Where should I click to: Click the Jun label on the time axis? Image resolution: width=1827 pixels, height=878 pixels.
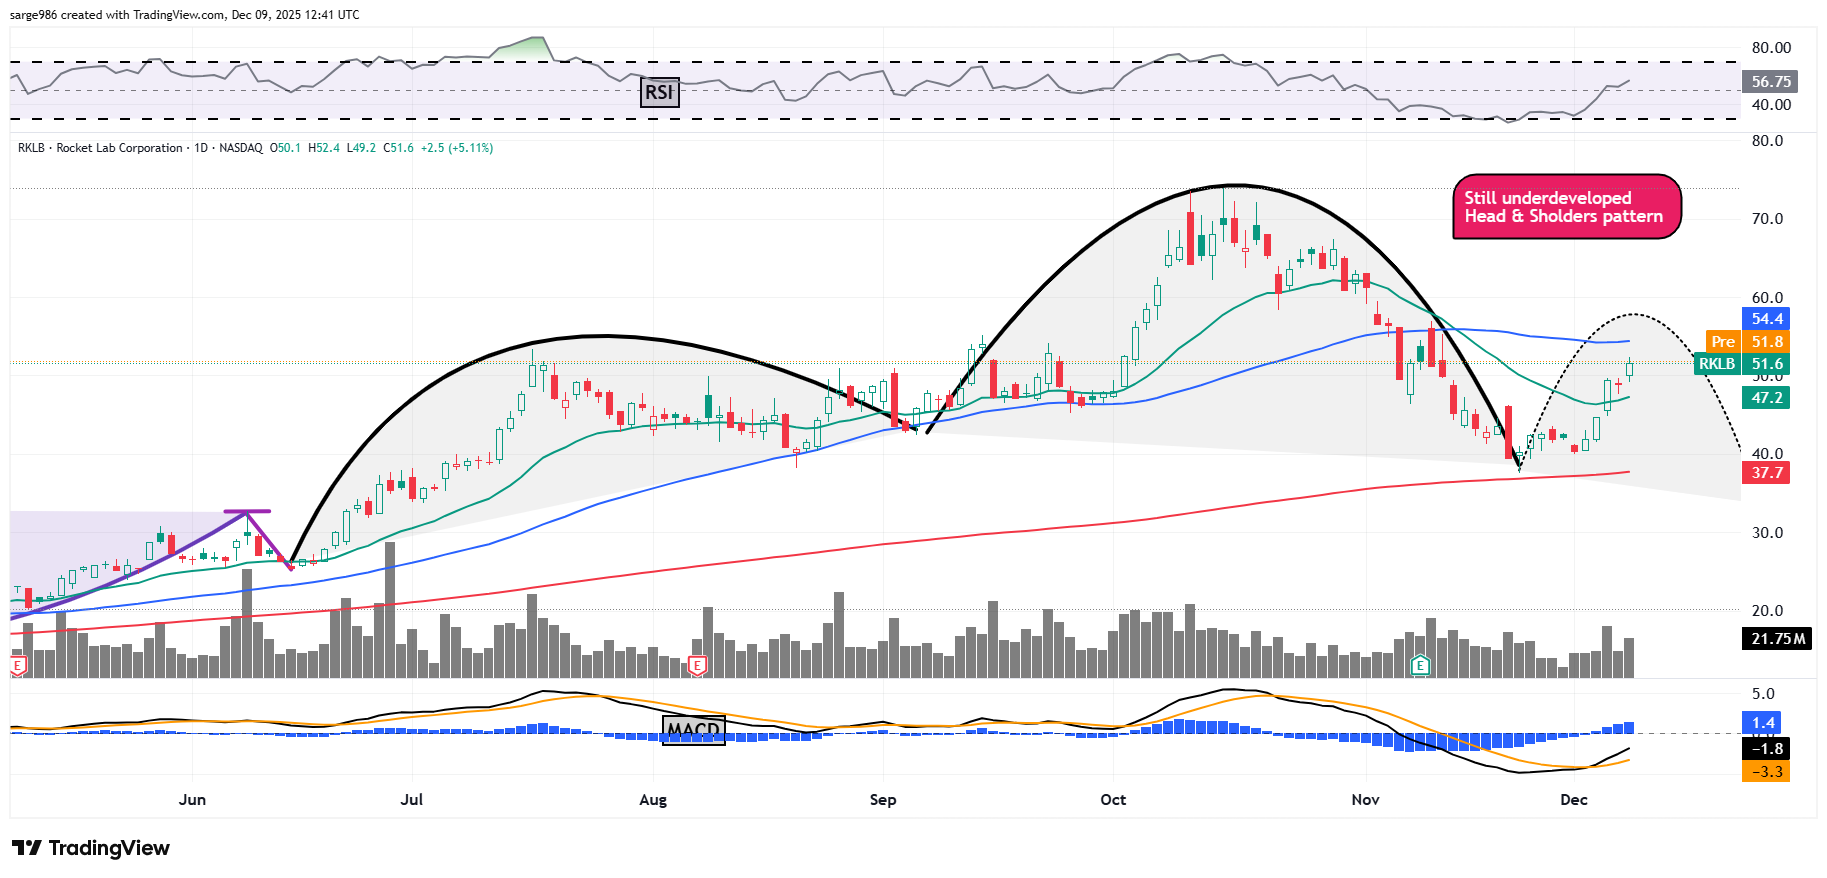point(192,800)
